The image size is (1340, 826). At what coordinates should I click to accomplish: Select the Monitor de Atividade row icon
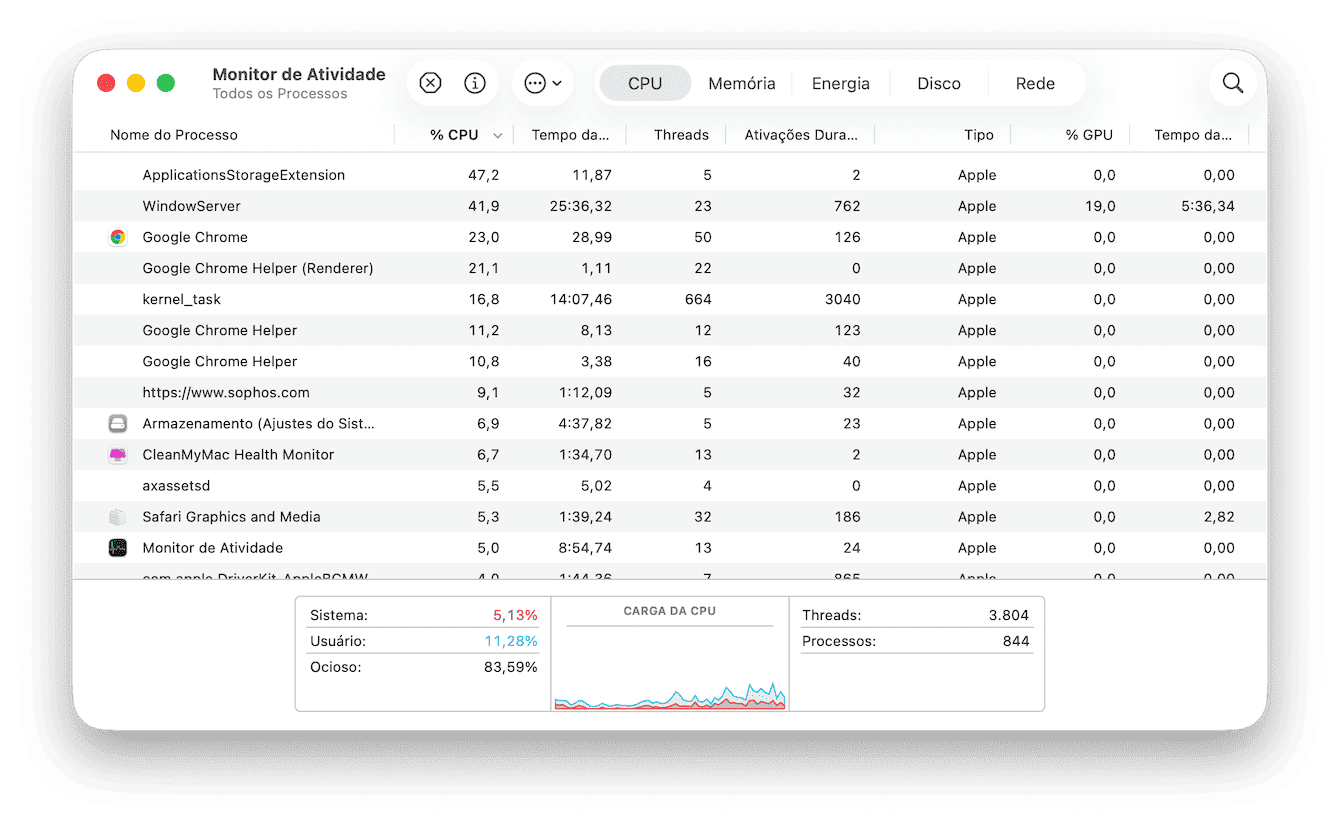[118, 547]
